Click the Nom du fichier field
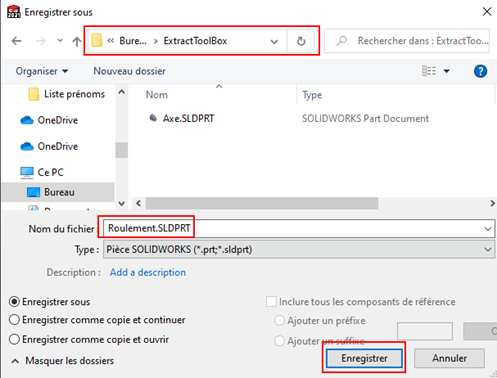The width and height of the screenshot is (497, 378). 299,229
